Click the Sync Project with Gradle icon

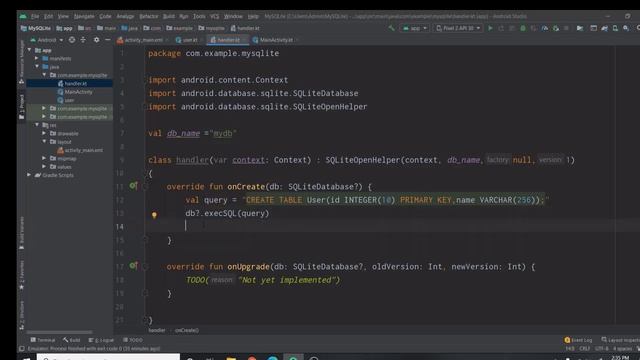604,28
